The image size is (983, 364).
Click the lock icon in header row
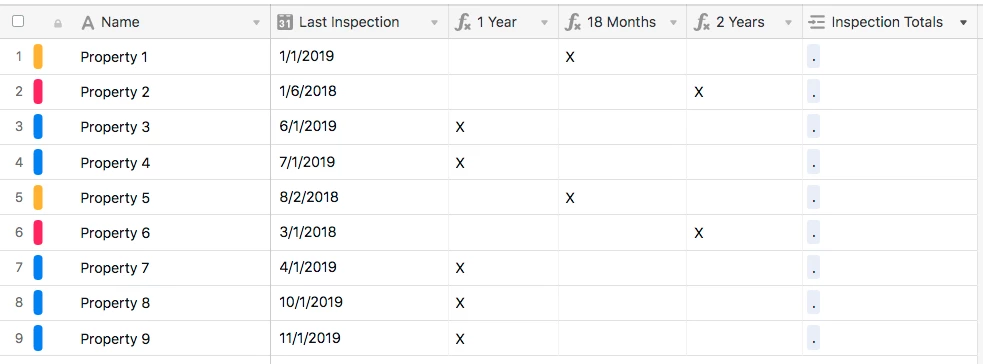(x=58, y=24)
